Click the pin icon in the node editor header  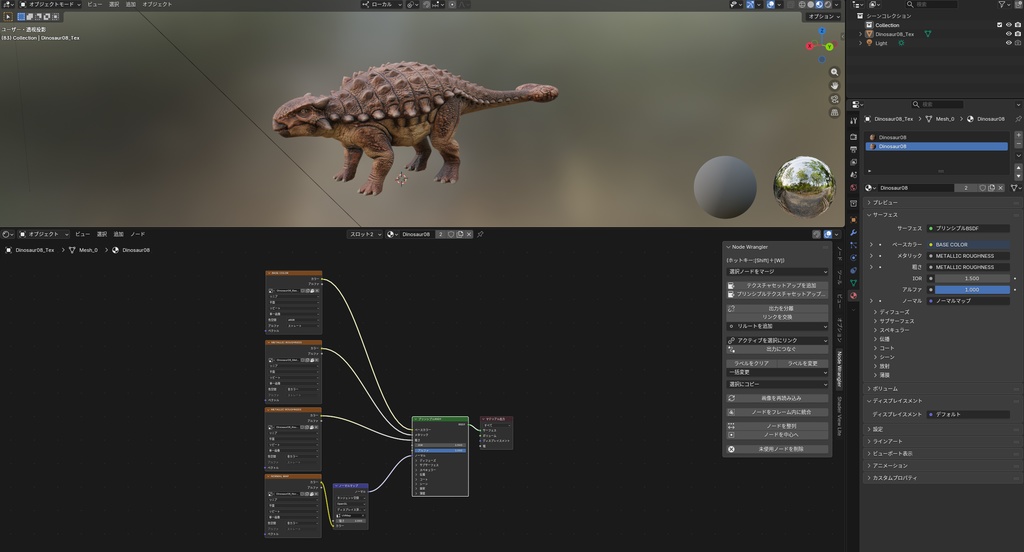click(x=480, y=234)
